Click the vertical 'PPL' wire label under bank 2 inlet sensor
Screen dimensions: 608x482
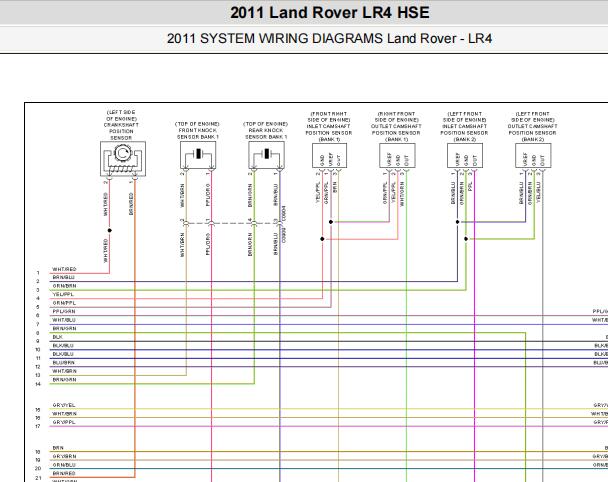click(470, 187)
